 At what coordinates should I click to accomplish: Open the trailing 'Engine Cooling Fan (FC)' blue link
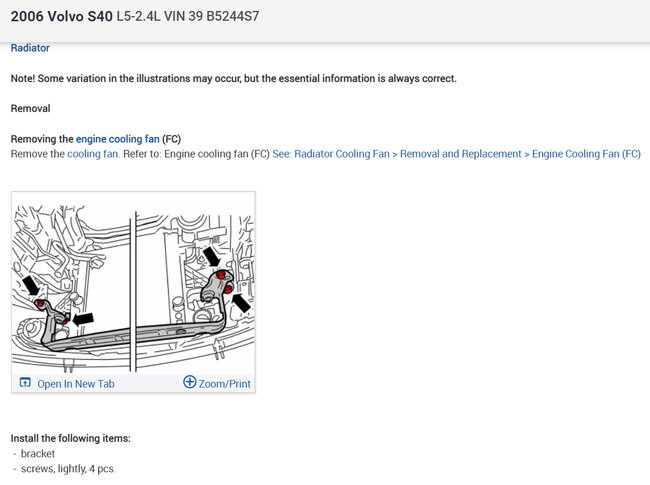click(x=586, y=154)
